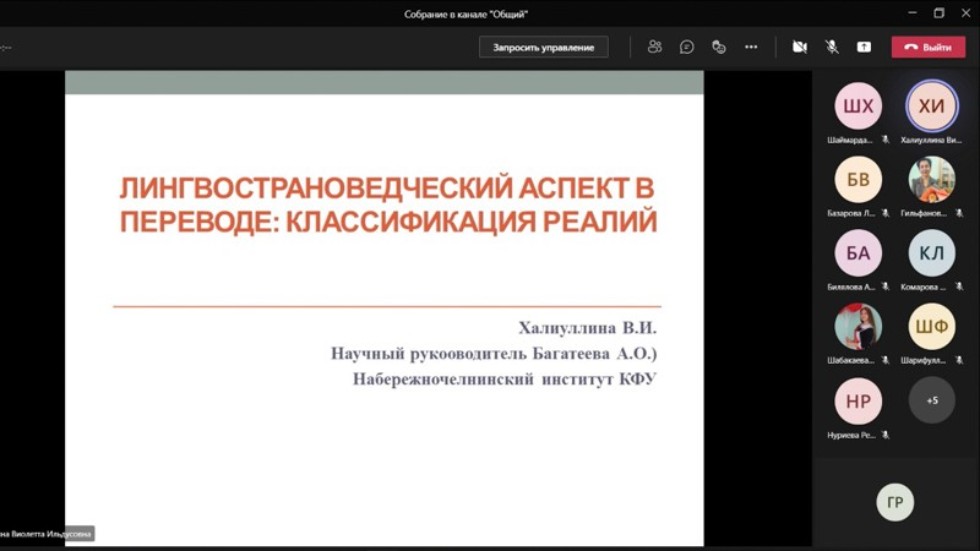This screenshot has height=551, width=980.
Task: Toggle the microphone mute state
Action: point(831,47)
